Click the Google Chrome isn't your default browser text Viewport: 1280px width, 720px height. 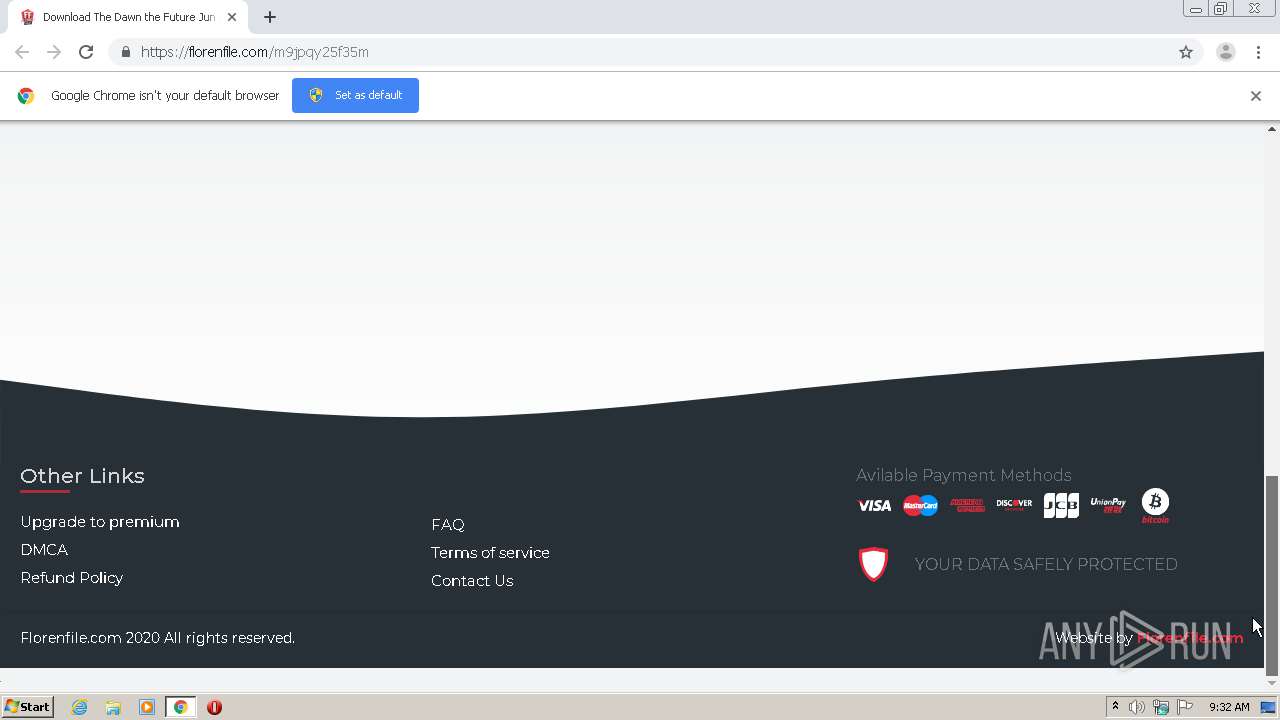[x=165, y=96]
